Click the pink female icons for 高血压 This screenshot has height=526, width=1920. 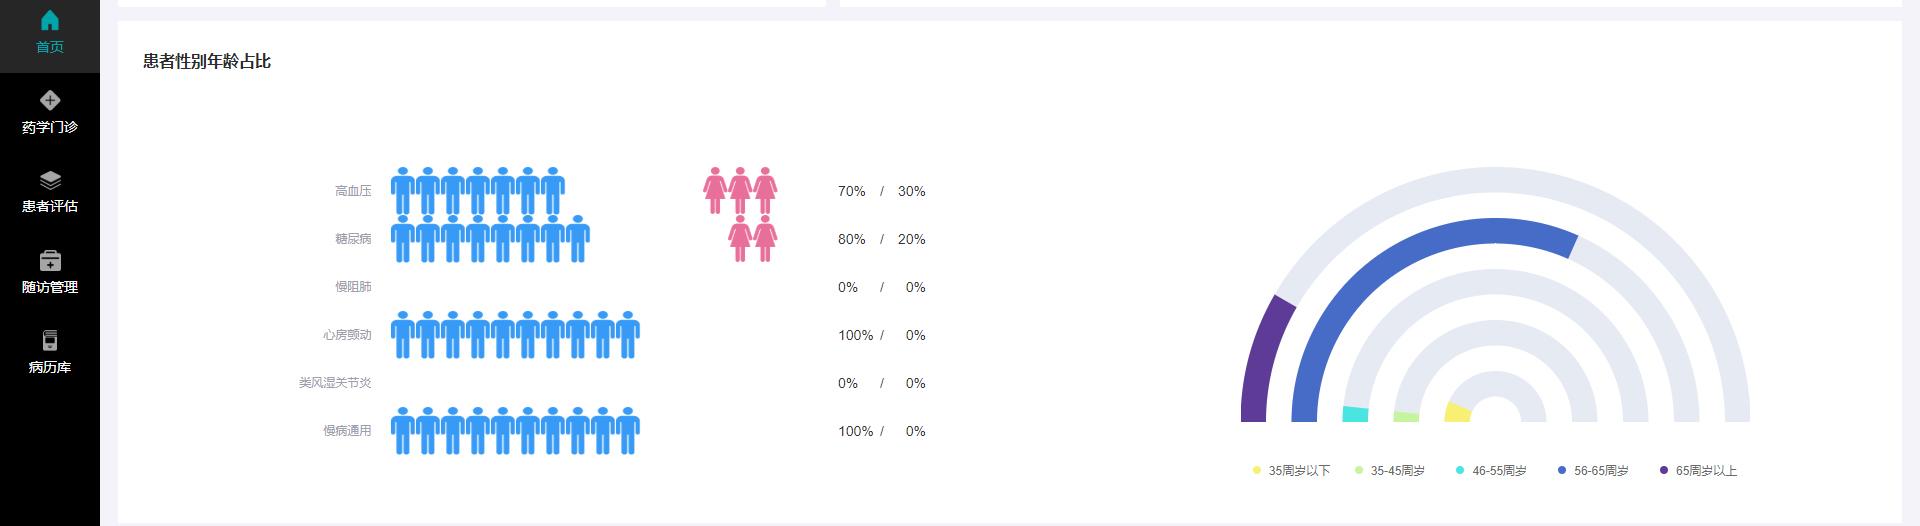click(740, 190)
